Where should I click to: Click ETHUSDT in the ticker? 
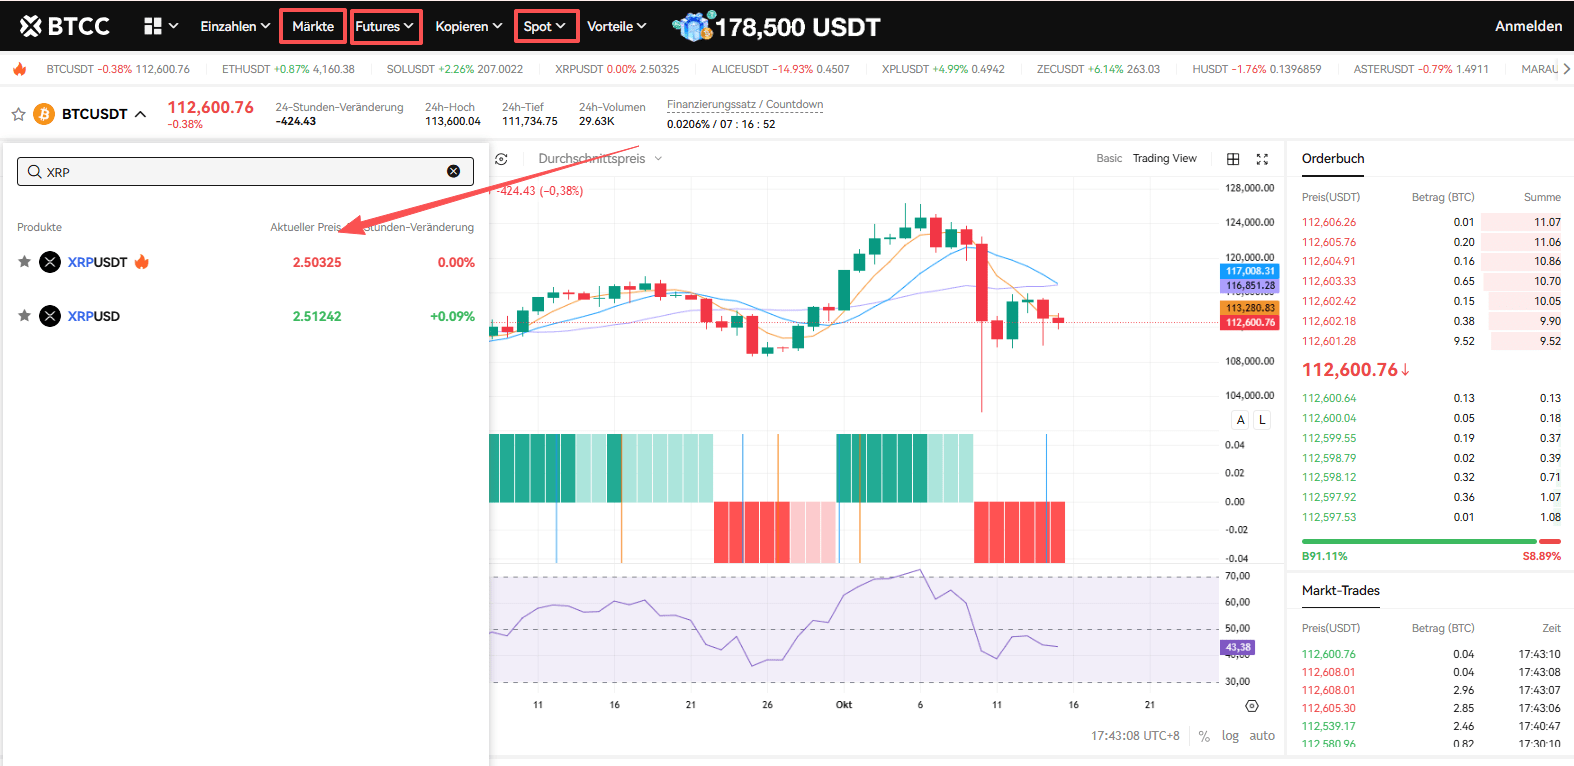pyautogui.click(x=288, y=69)
